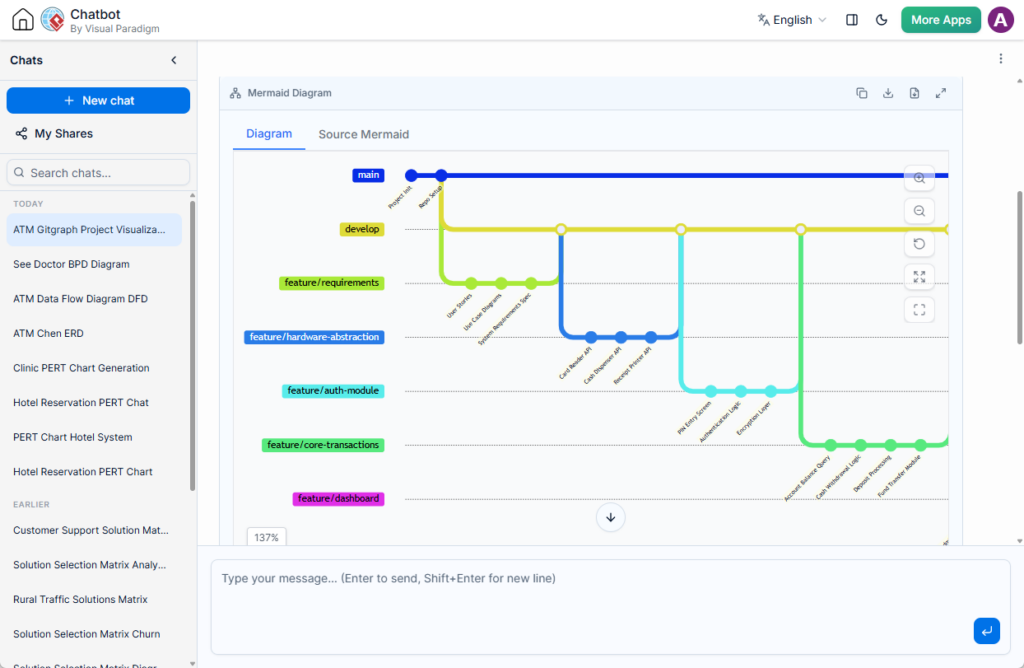This screenshot has height=668, width=1024.
Task: Click the first commit on main branch
Action: click(x=411, y=175)
